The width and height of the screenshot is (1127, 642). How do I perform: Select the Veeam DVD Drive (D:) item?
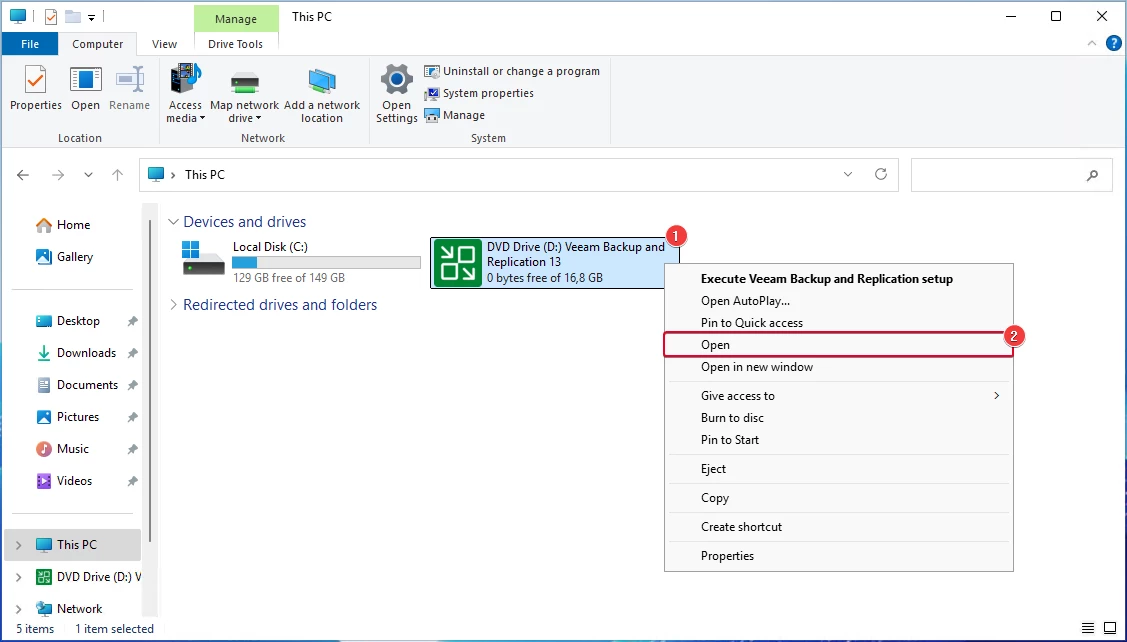point(554,262)
